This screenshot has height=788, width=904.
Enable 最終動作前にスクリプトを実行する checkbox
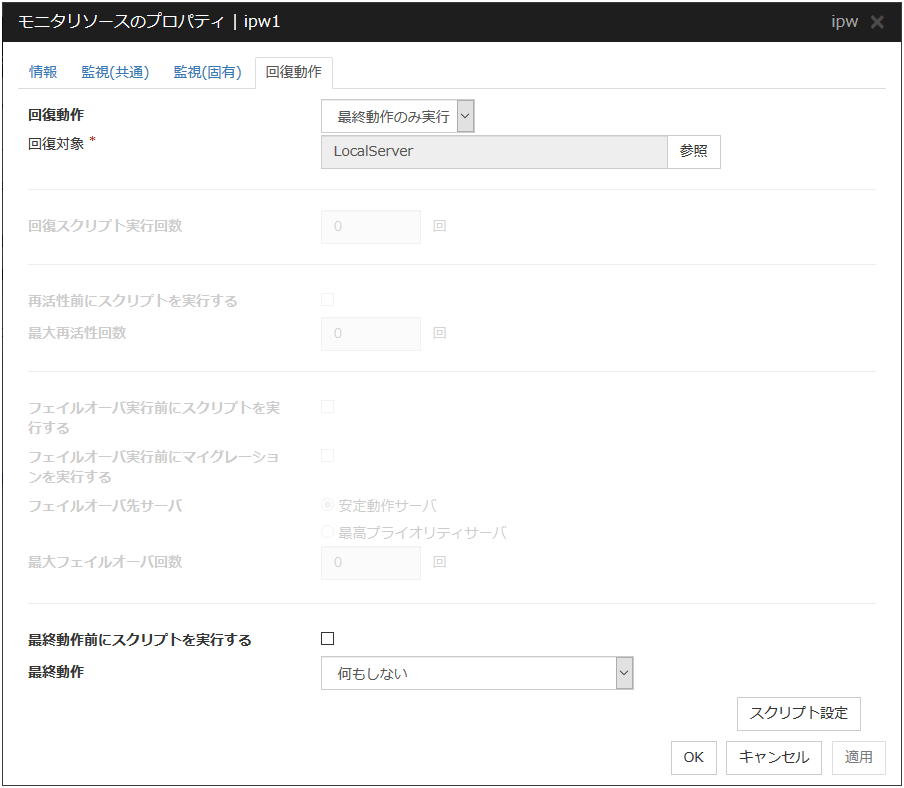coord(327,639)
